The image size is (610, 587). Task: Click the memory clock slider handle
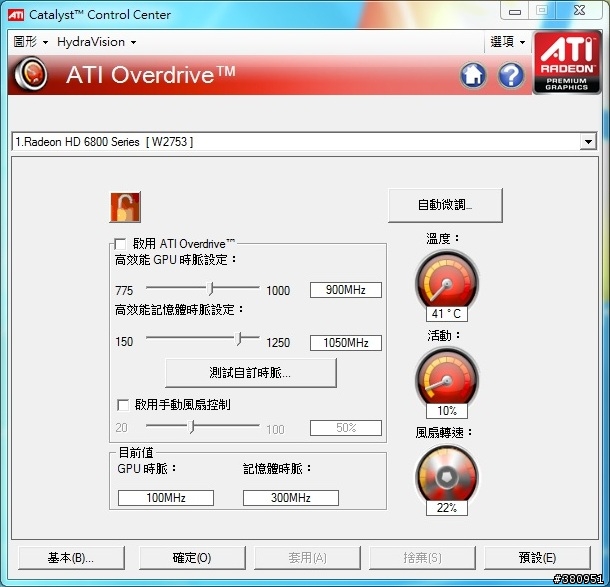click(x=239, y=339)
